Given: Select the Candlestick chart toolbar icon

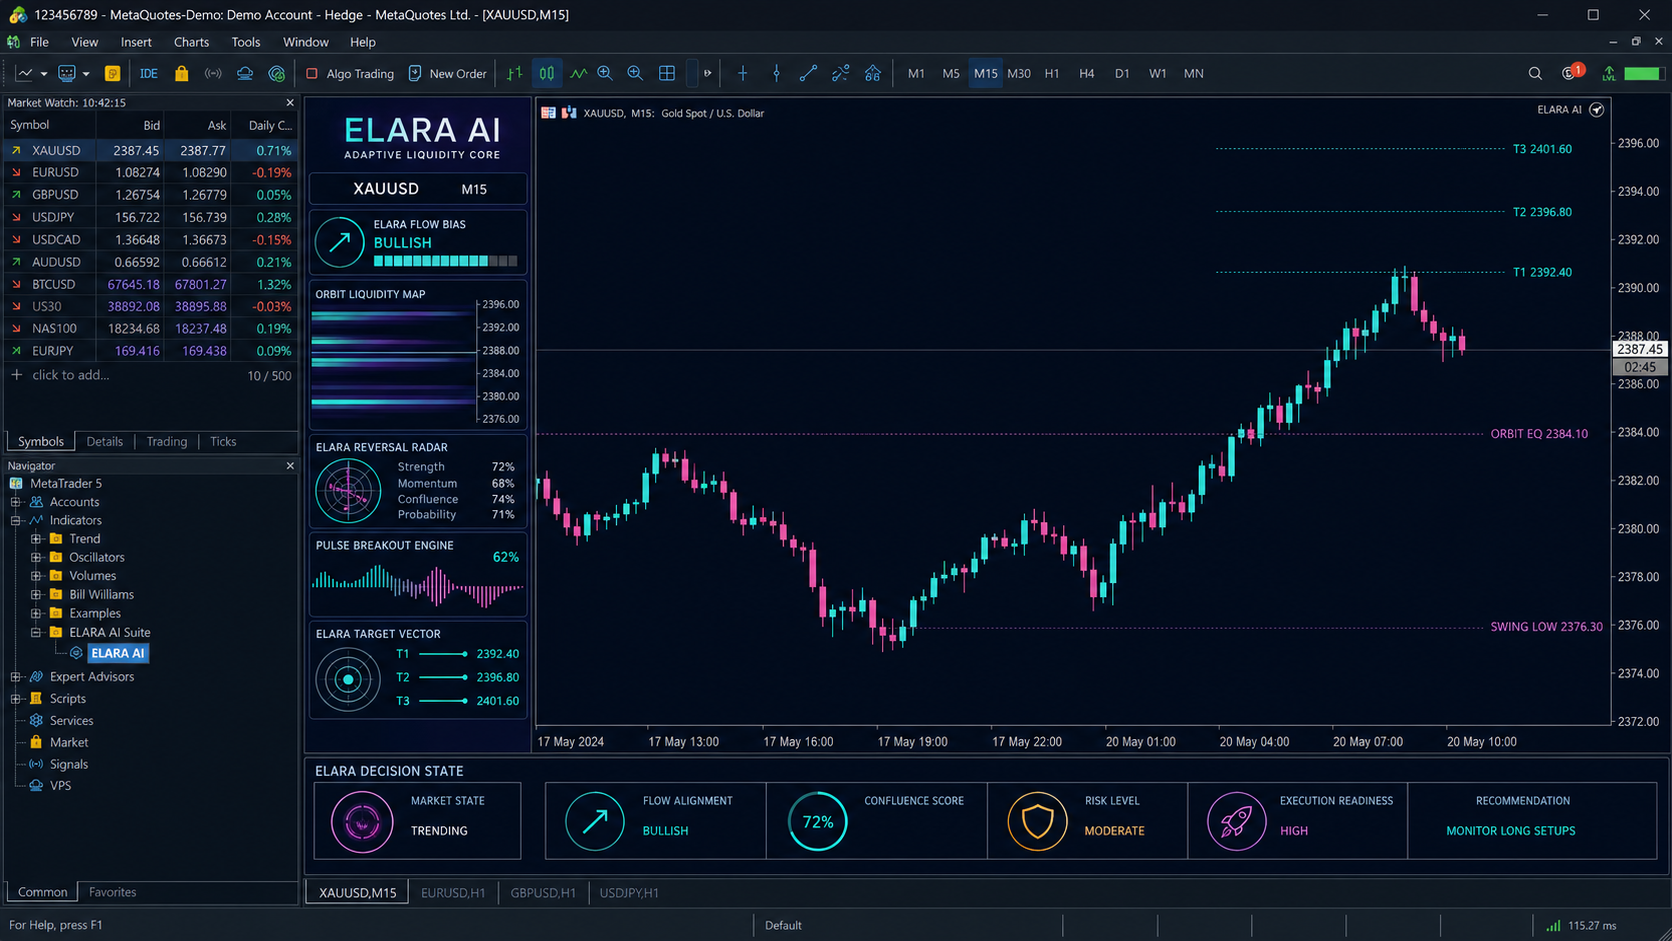Looking at the screenshot, I should [547, 73].
